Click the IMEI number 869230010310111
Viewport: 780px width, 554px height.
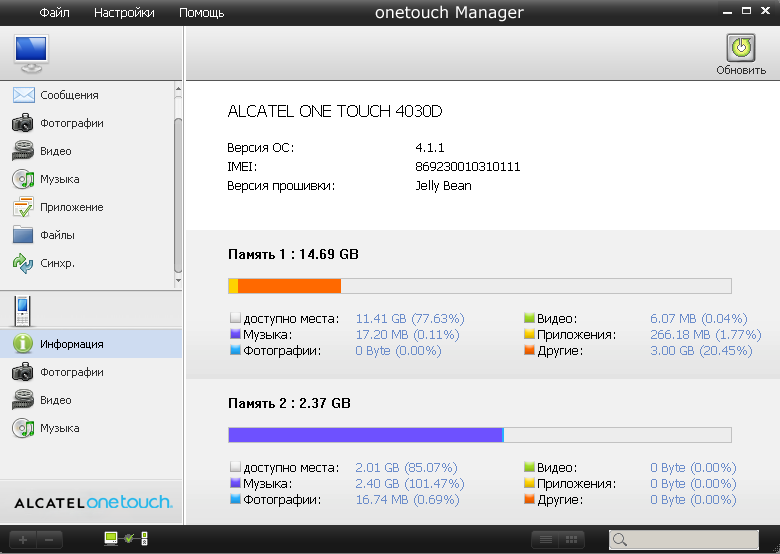[468, 167]
